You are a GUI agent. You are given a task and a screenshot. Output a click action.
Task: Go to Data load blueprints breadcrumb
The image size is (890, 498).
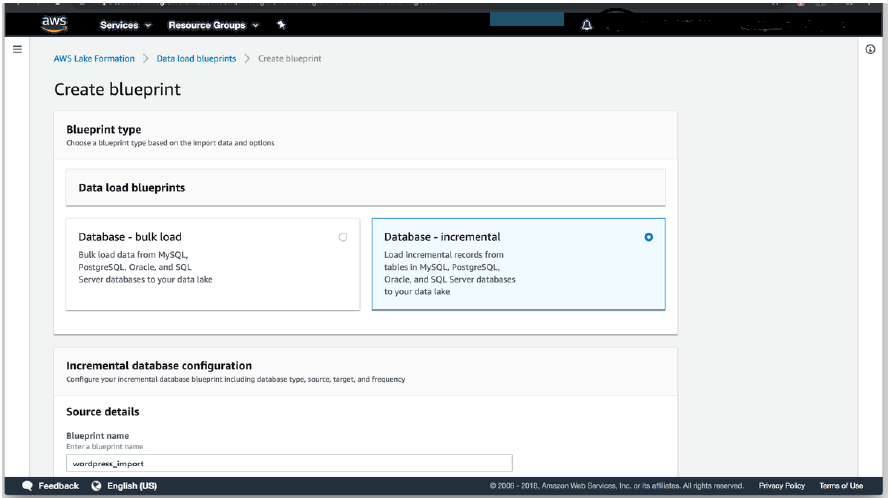[196, 58]
